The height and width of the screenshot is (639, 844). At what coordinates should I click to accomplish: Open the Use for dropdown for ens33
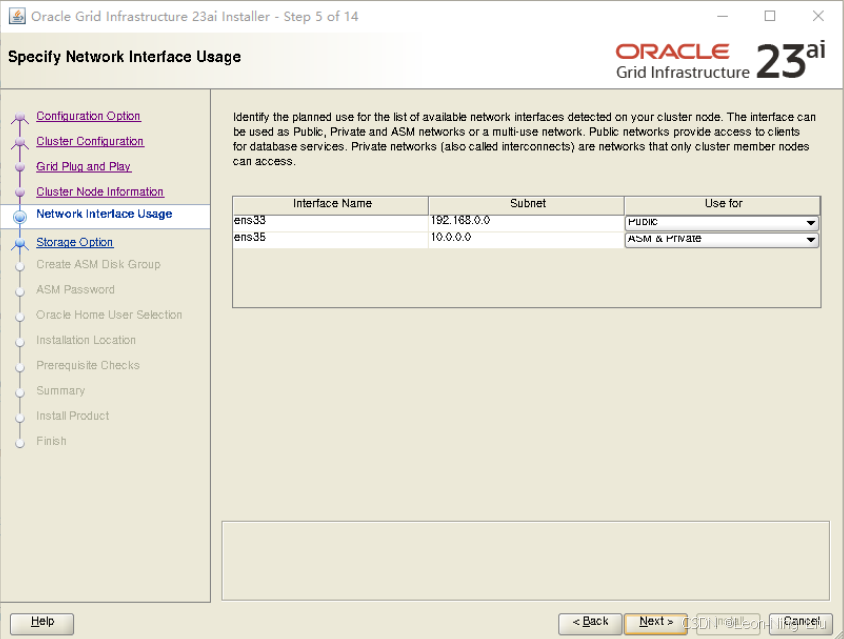pos(722,222)
